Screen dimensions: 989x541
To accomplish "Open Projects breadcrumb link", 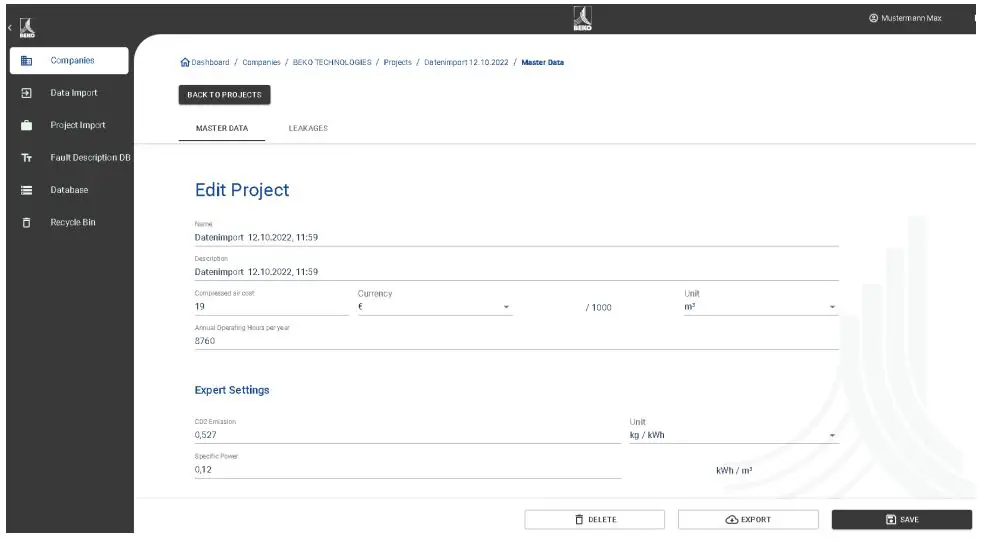I will pos(397,62).
